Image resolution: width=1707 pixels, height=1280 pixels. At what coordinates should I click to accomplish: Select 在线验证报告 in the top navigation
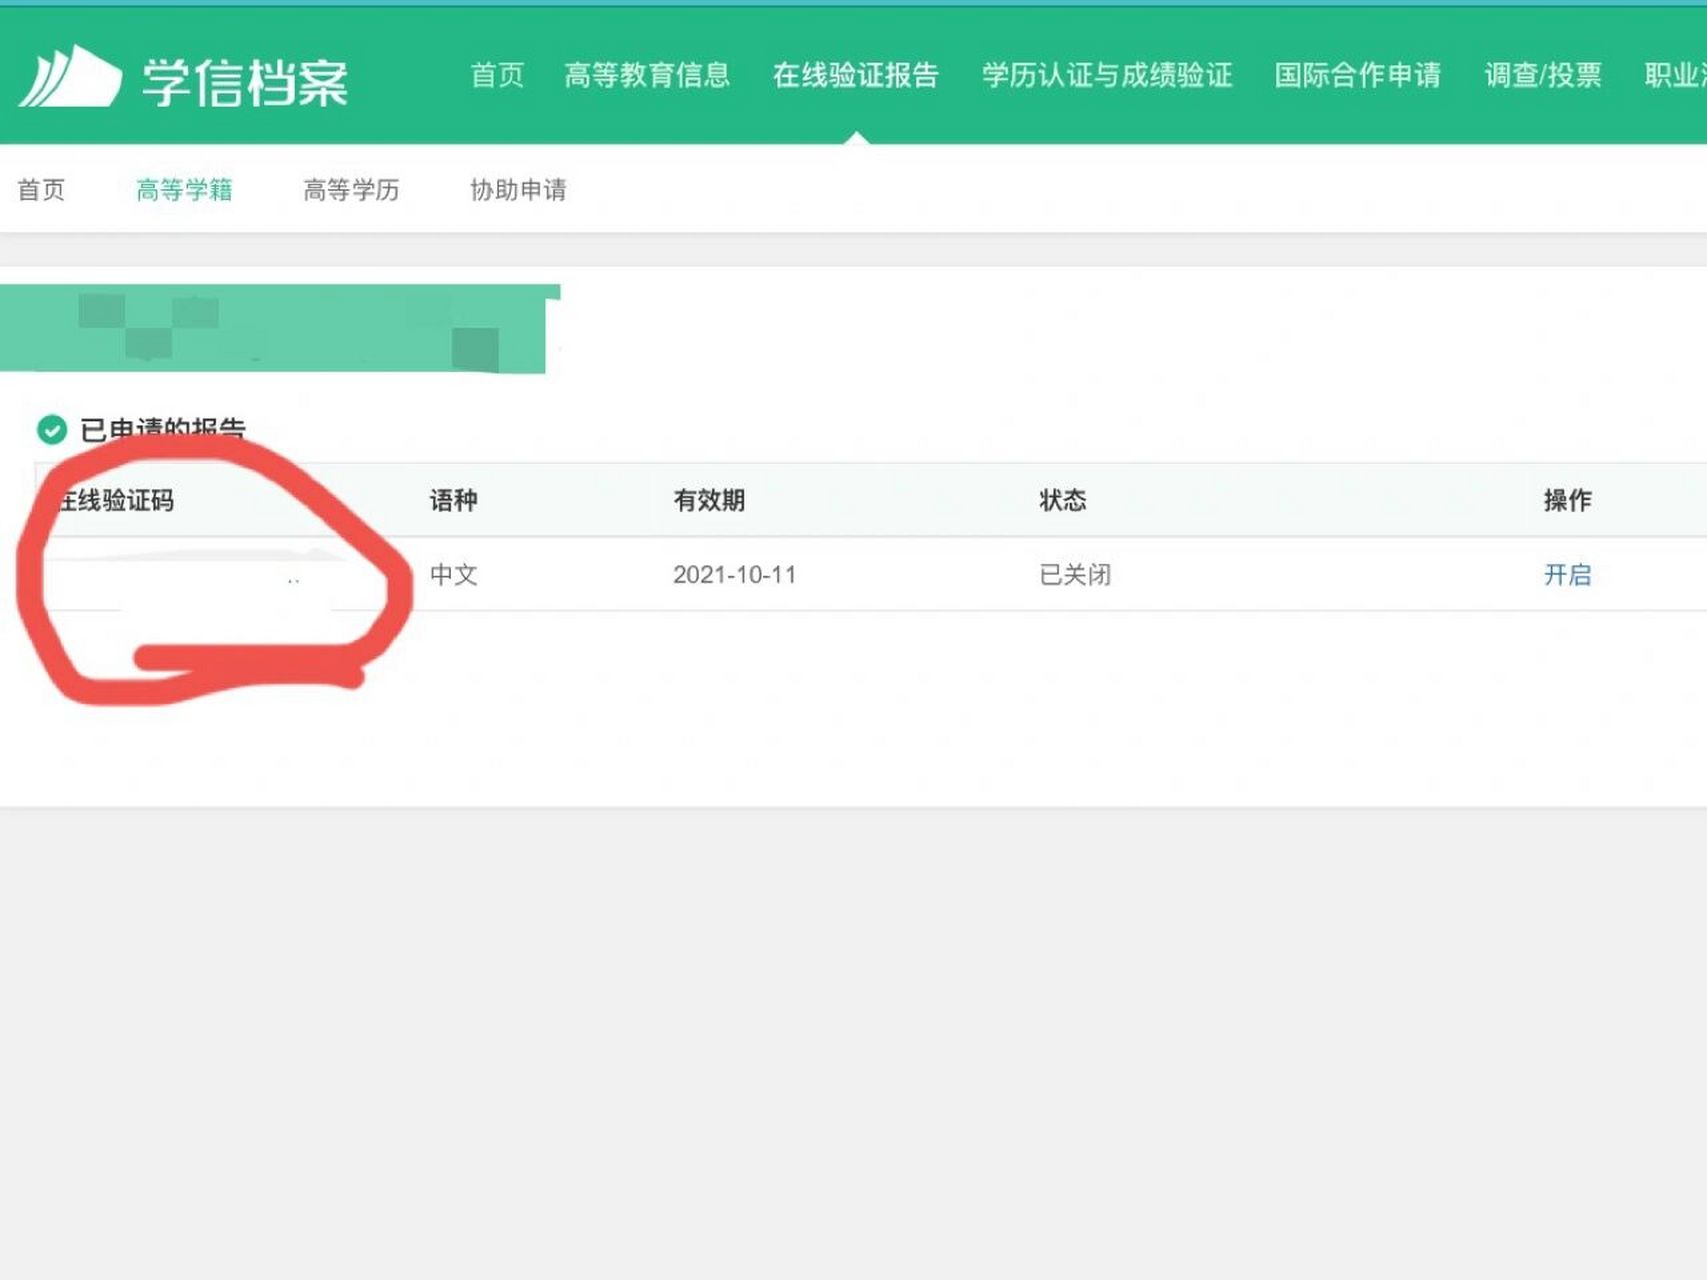856,75
